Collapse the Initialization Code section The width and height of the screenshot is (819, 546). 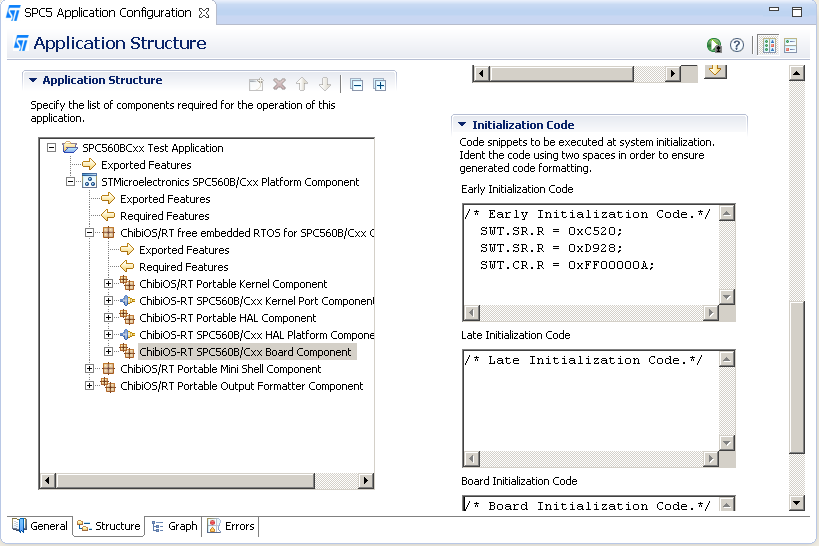(462, 124)
